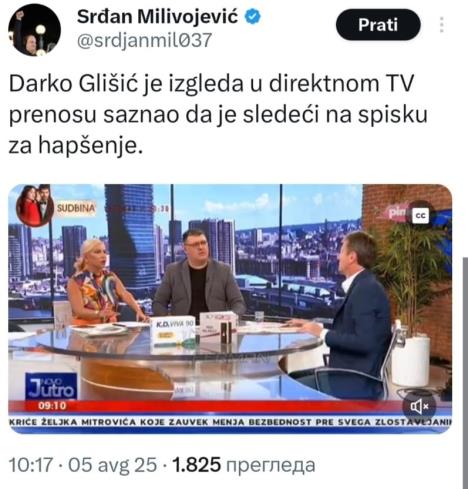Select the tweet text about Darko Glišić
The height and width of the screenshot is (489, 468).
218,114
